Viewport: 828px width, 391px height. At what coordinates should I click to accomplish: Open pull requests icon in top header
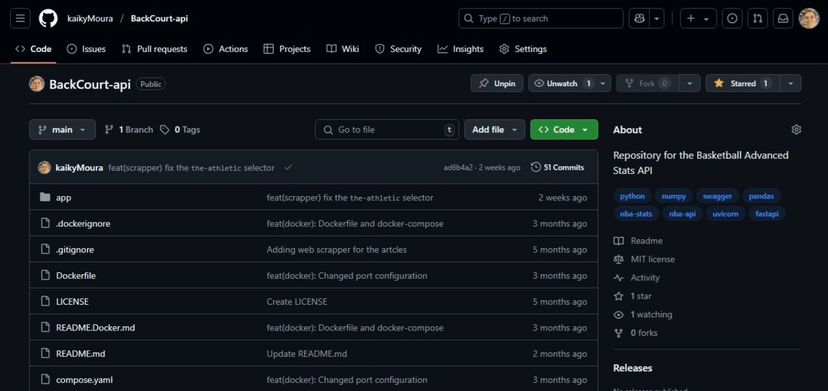(757, 18)
